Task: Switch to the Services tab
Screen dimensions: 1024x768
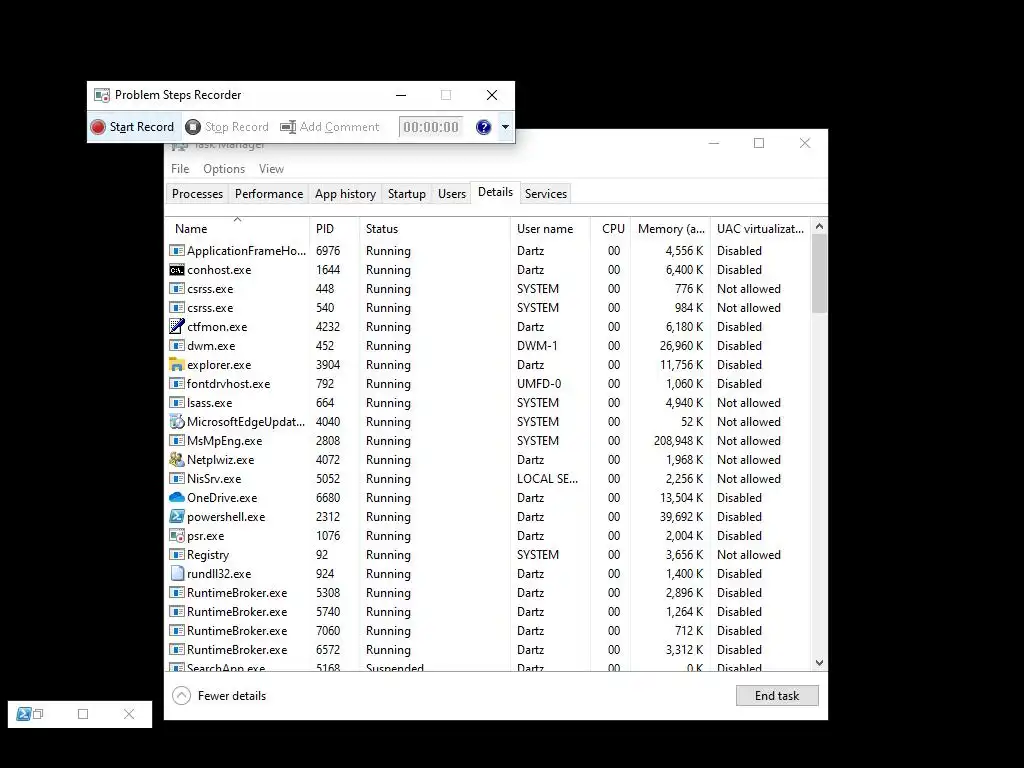Action: tap(546, 194)
